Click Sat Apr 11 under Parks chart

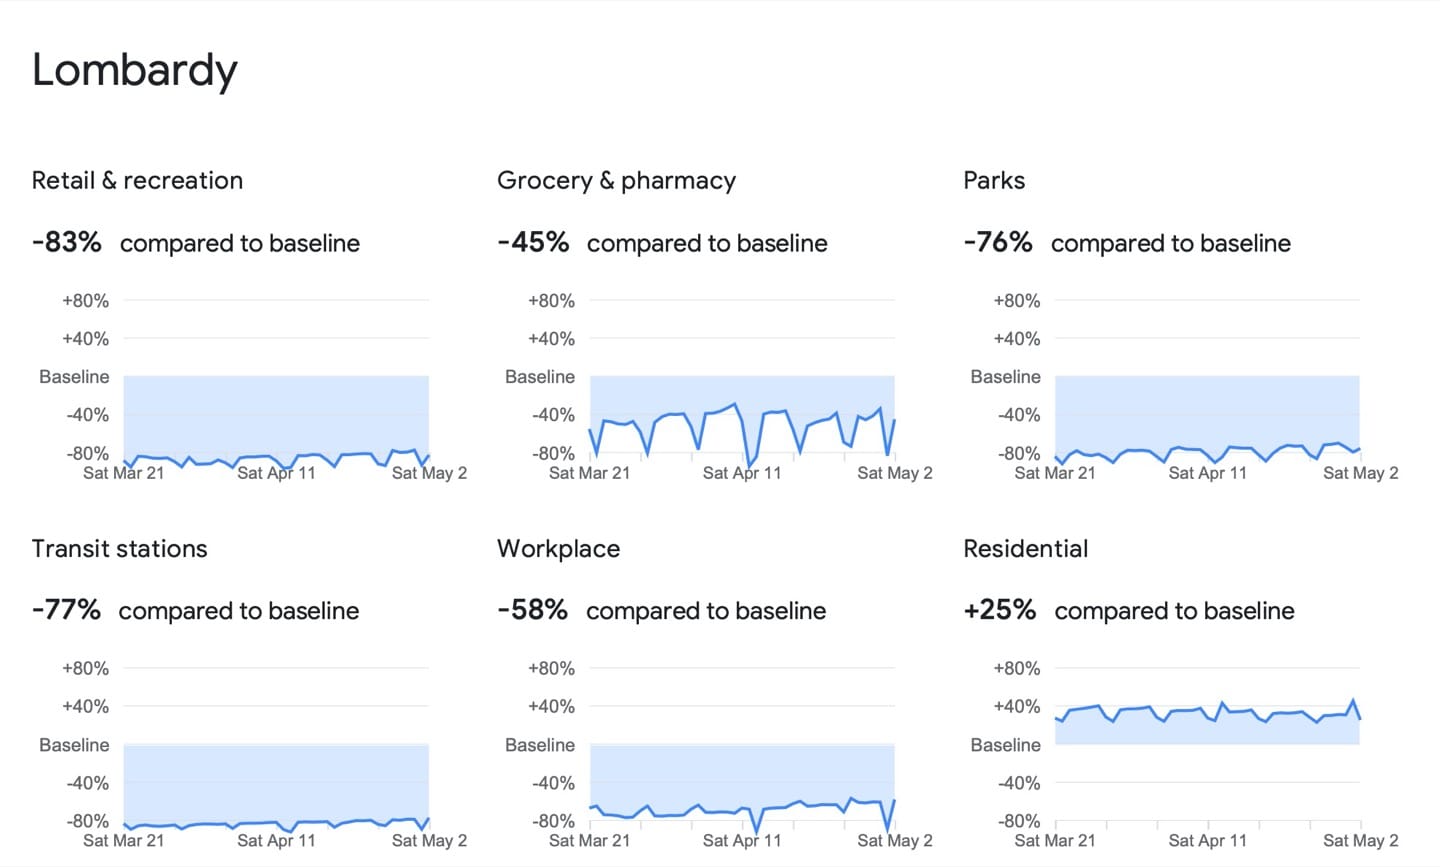(1207, 473)
